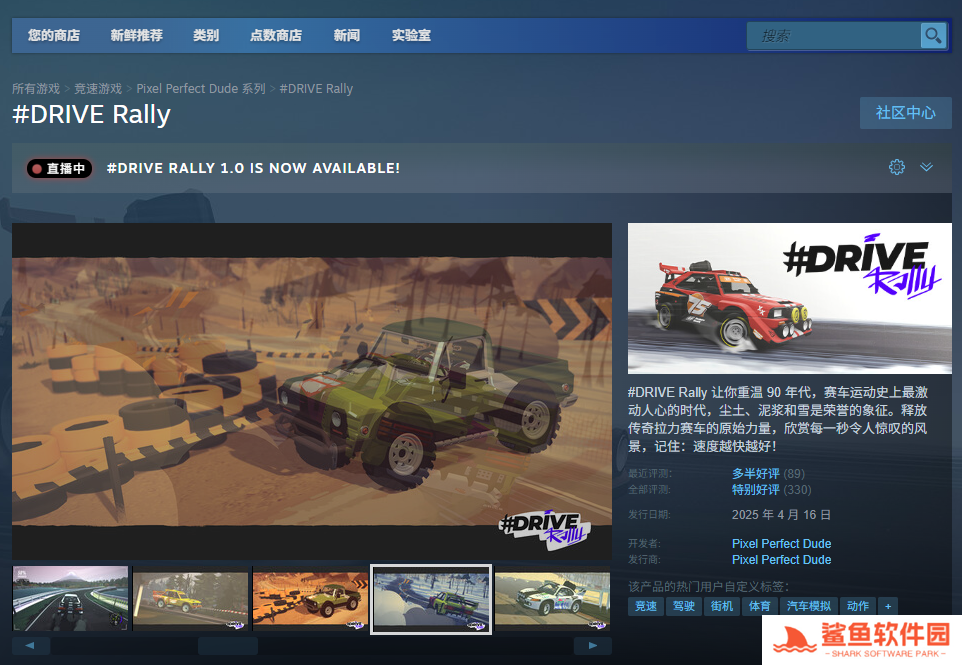Screen dimensions: 962x665
Task: Expand the live broadcast panel chevron
Action: click(927, 167)
